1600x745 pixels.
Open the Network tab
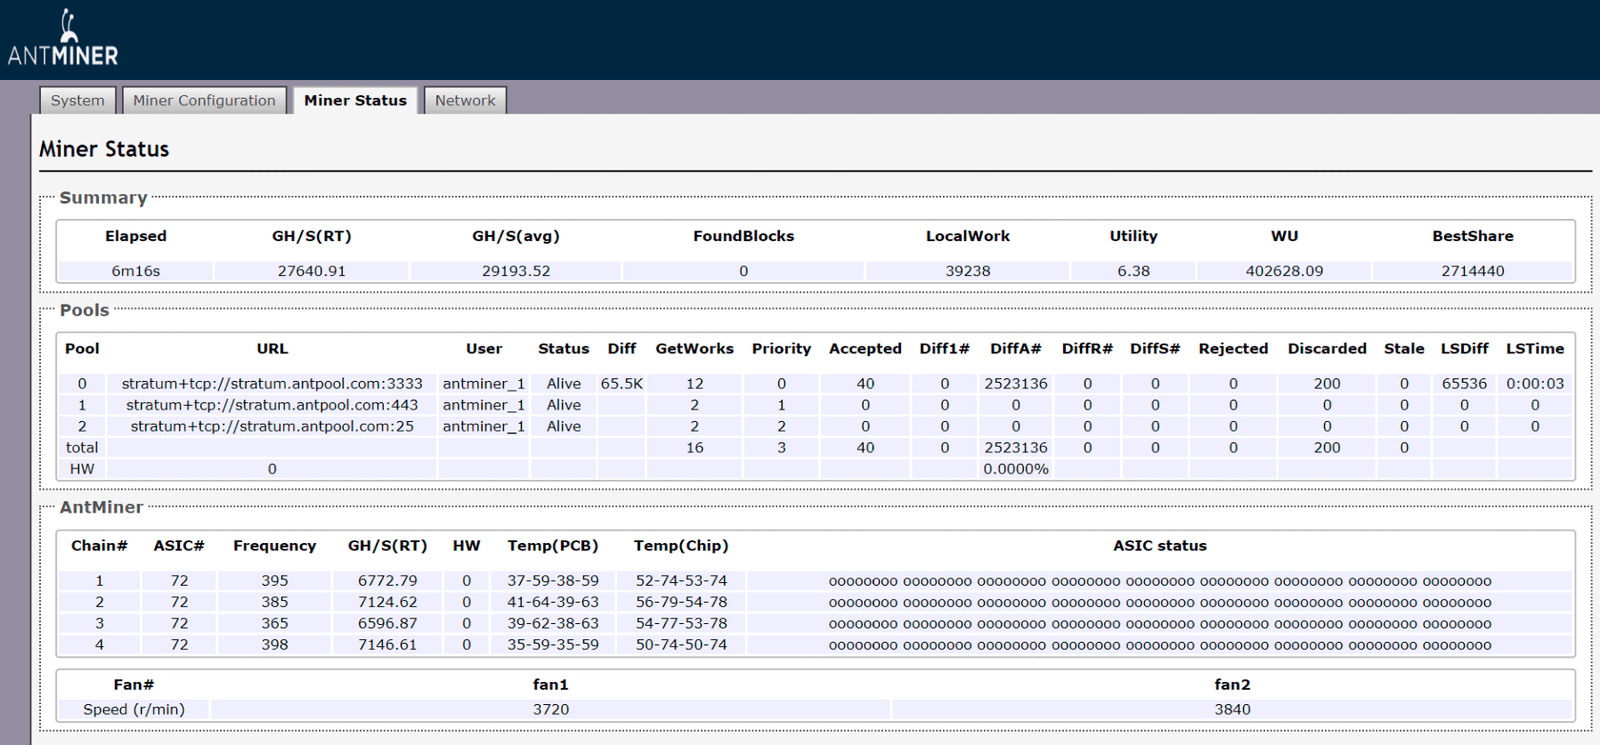coord(465,100)
